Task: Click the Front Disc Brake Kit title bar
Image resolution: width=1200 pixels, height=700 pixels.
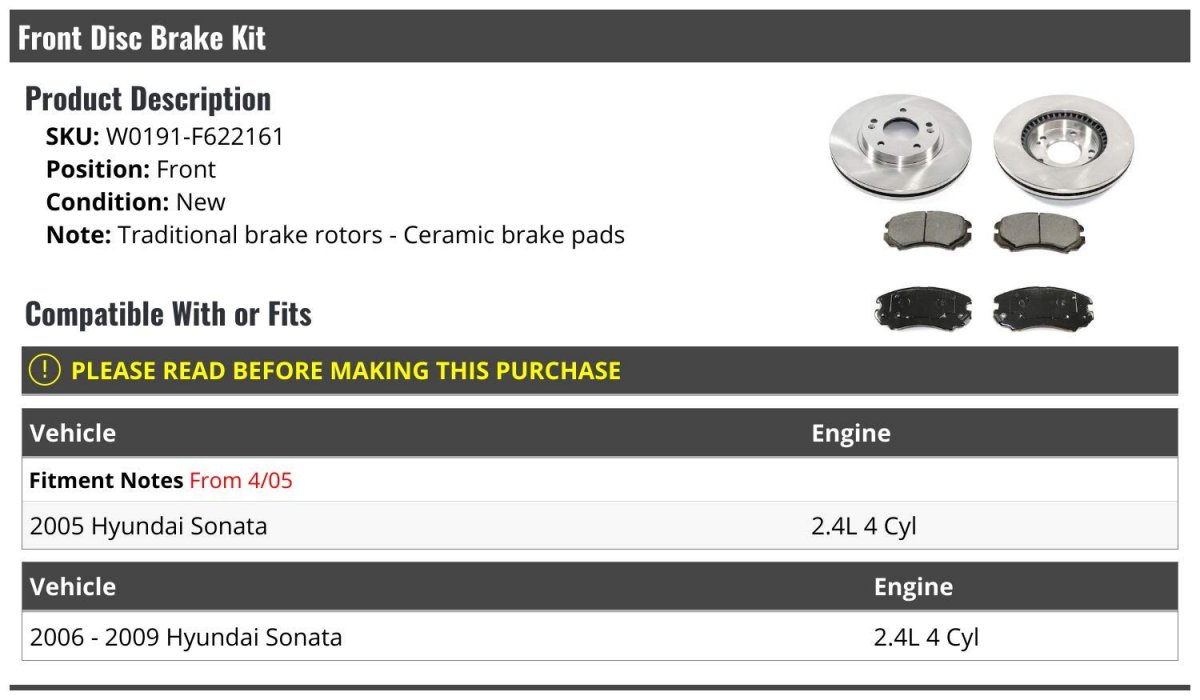Action: tap(600, 36)
